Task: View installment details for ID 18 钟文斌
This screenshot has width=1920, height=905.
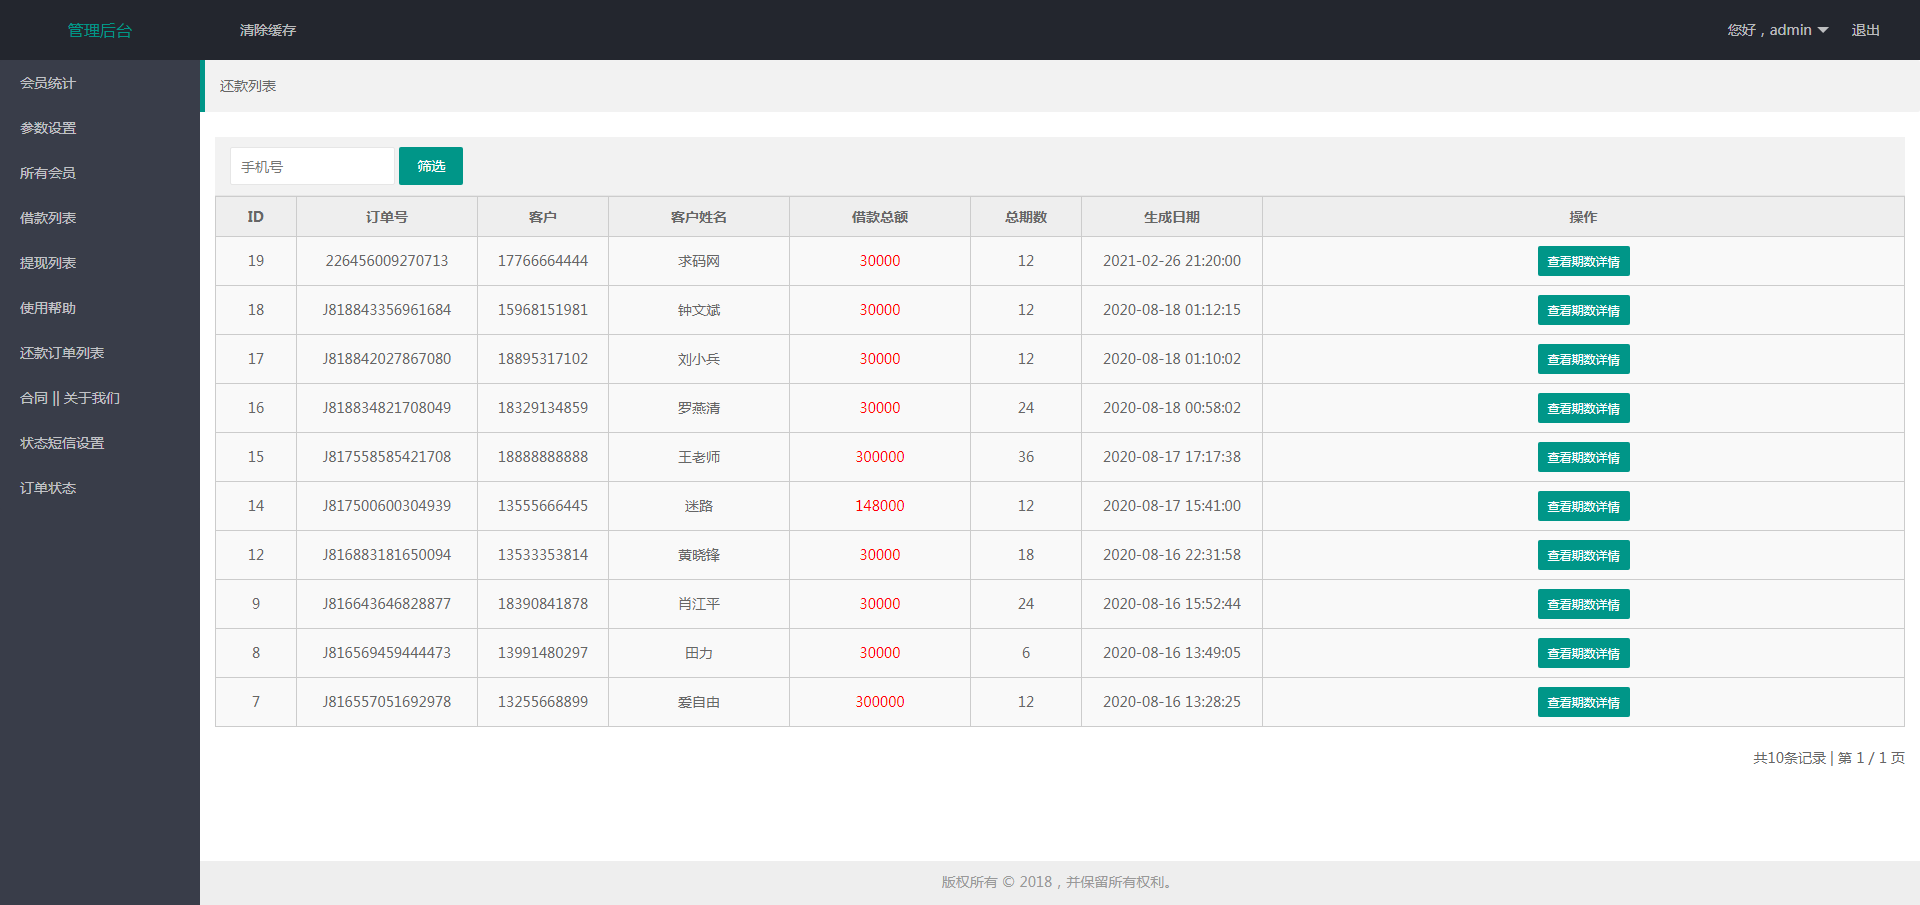Action: pos(1583,310)
